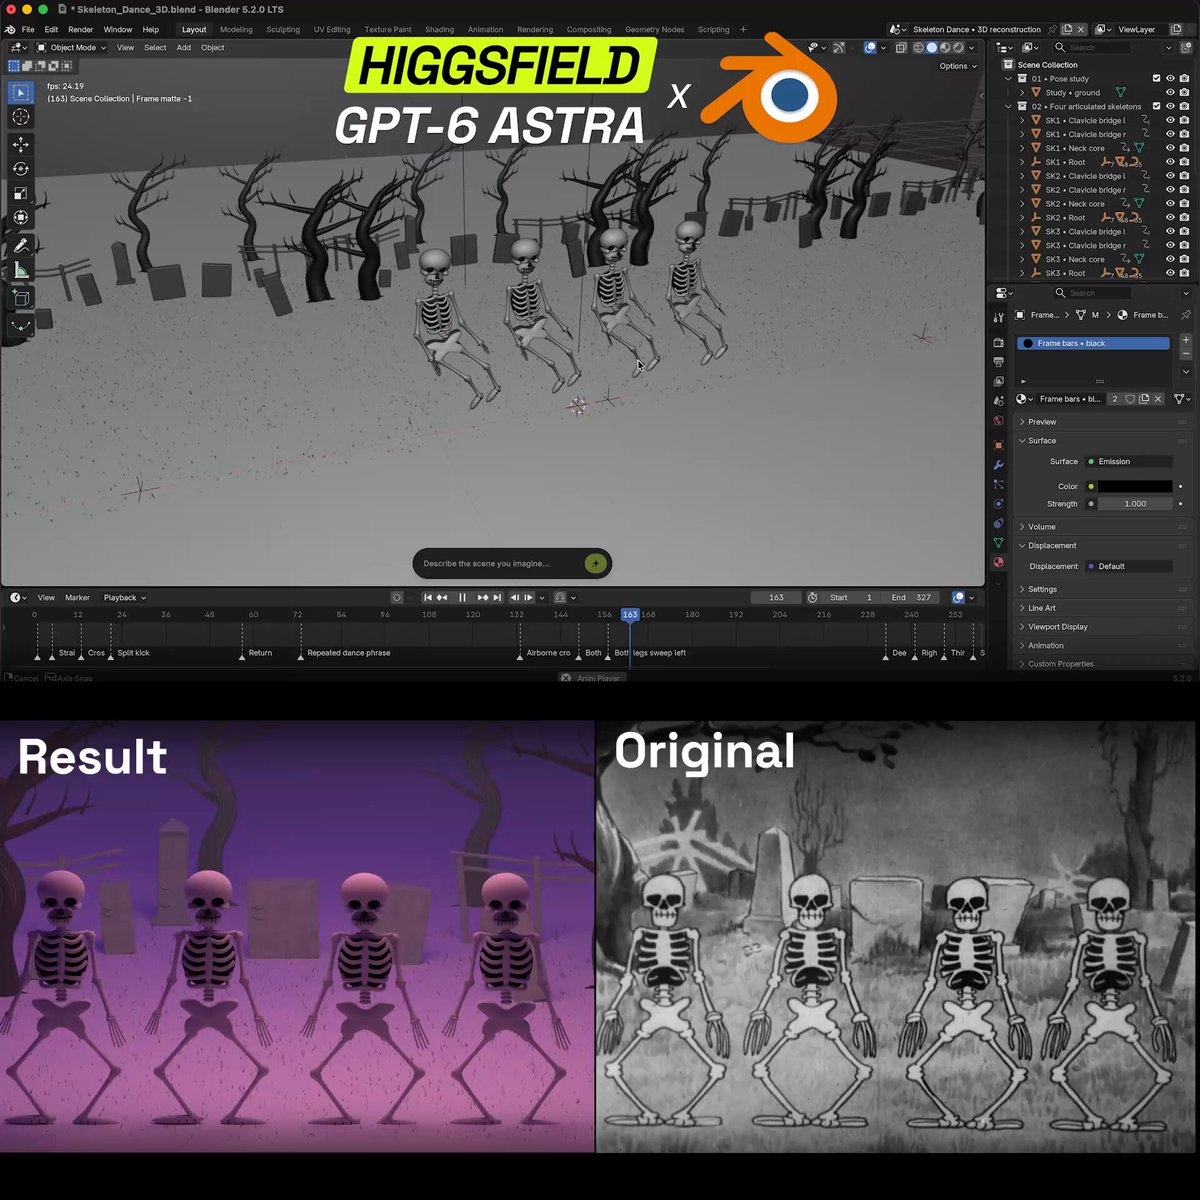Expand the SK1 • Root tree item
Screen dimensions: 1200x1200
tap(1022, 162)
